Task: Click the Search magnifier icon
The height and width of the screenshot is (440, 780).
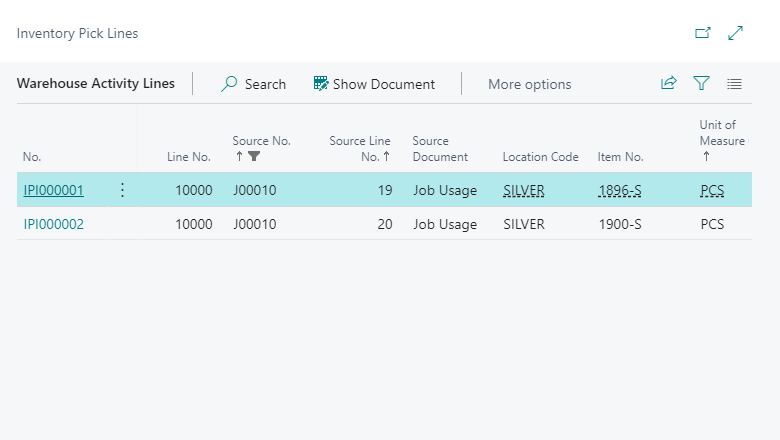Action: click(229, 84)
